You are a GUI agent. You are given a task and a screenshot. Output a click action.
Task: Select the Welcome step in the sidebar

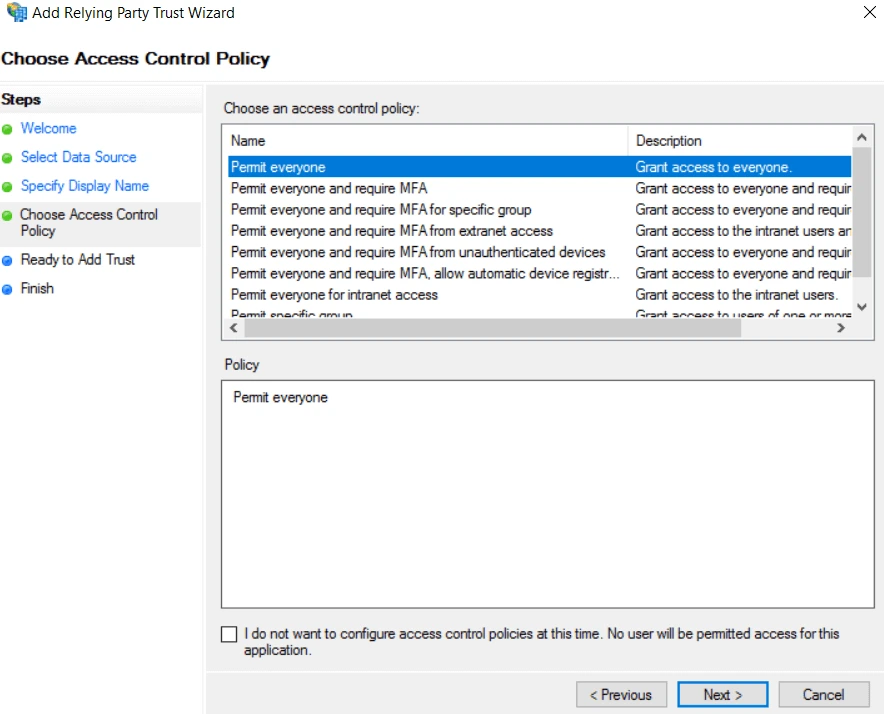pos(48,128)
